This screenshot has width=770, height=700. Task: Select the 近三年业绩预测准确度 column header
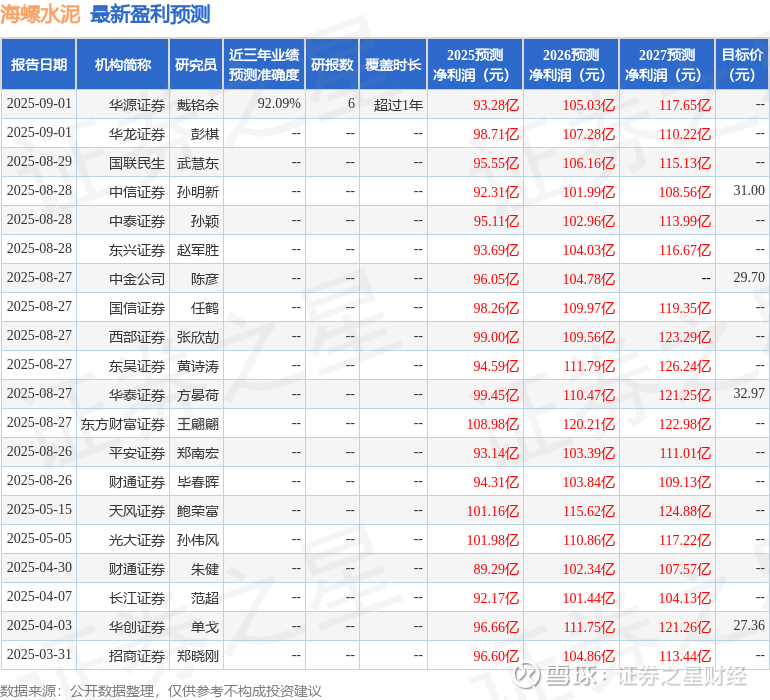tap(264, 64)
